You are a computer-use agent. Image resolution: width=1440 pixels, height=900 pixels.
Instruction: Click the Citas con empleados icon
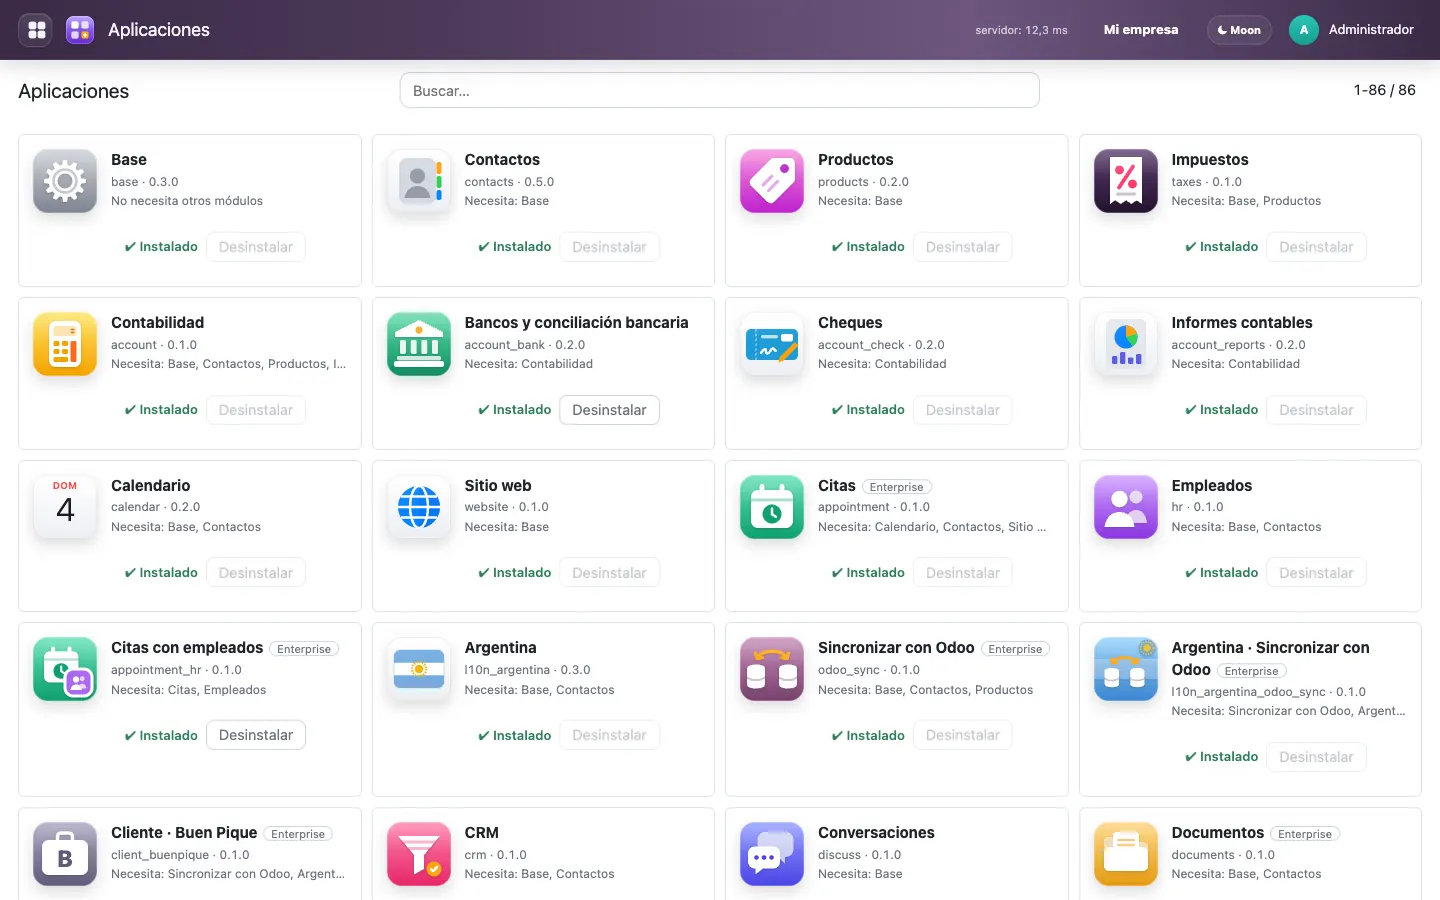point(65,669)
